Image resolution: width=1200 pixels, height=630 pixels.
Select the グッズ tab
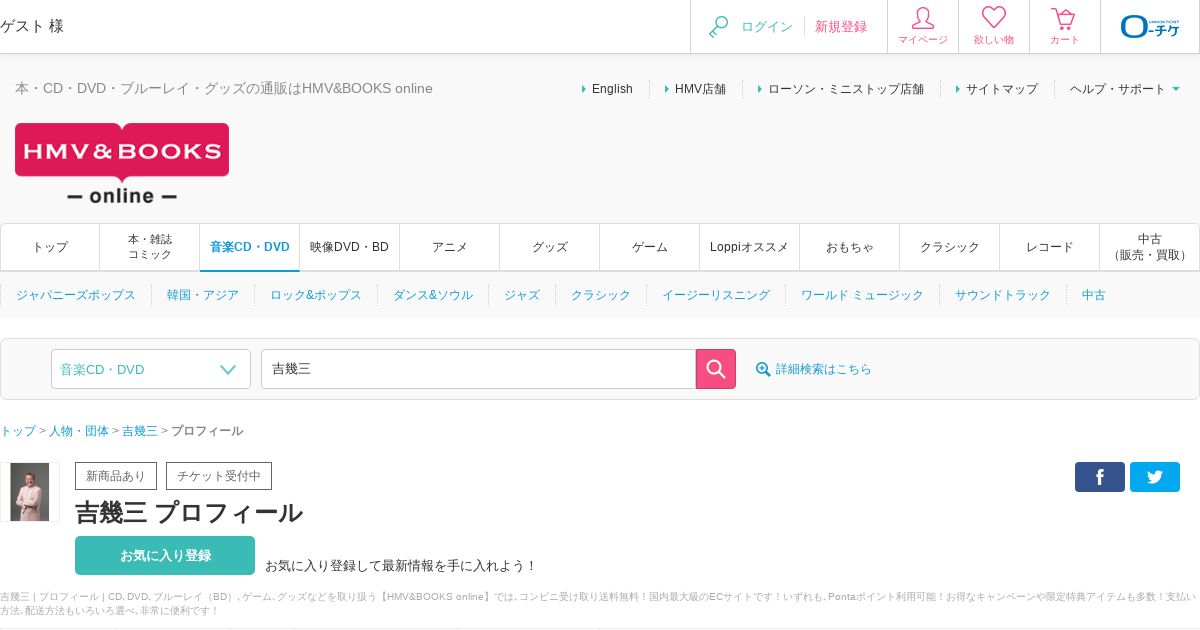click(x=550, y=247)
